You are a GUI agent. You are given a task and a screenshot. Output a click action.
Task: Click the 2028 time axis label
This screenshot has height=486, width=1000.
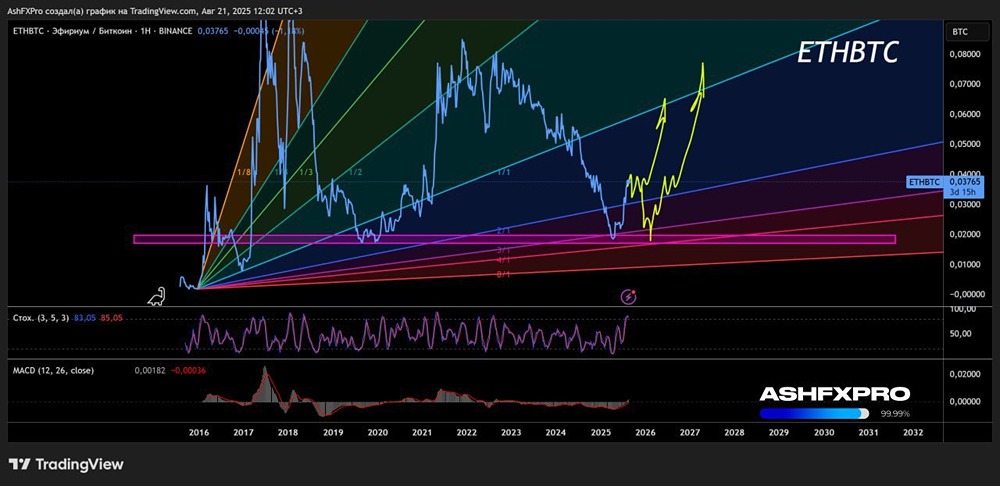734,432
